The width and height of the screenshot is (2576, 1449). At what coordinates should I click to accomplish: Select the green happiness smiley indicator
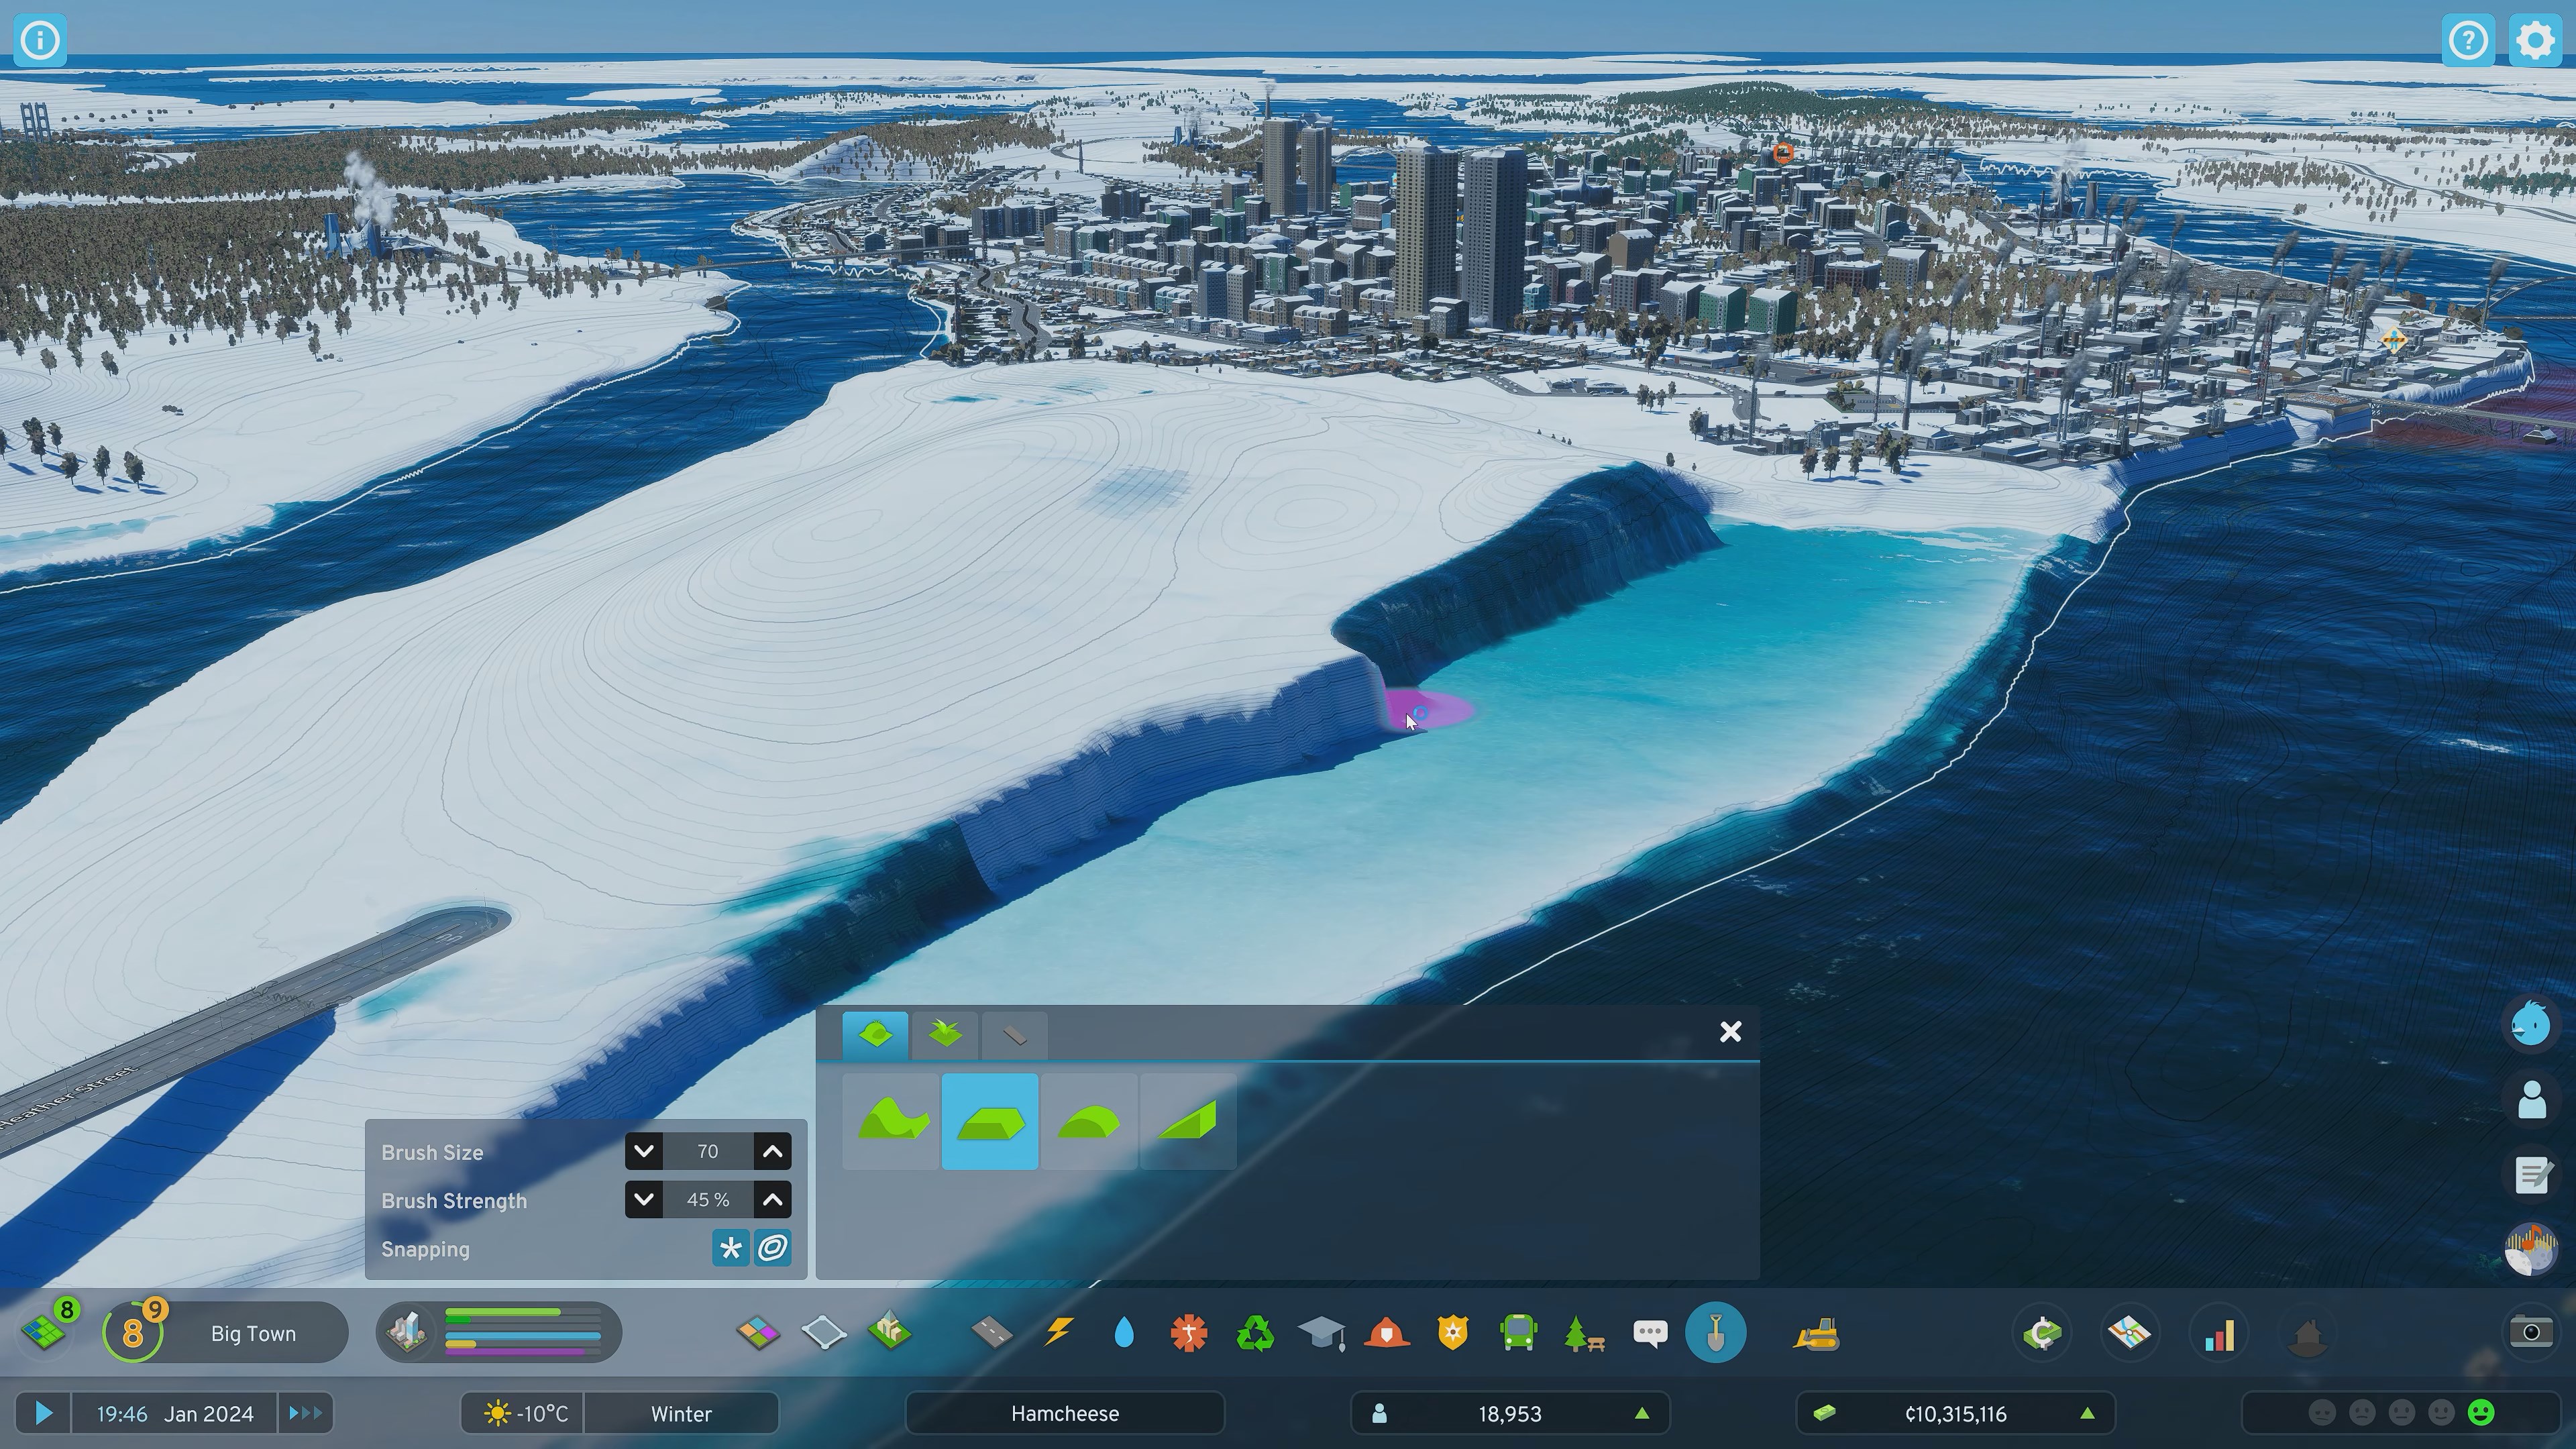(2483, 1413)
